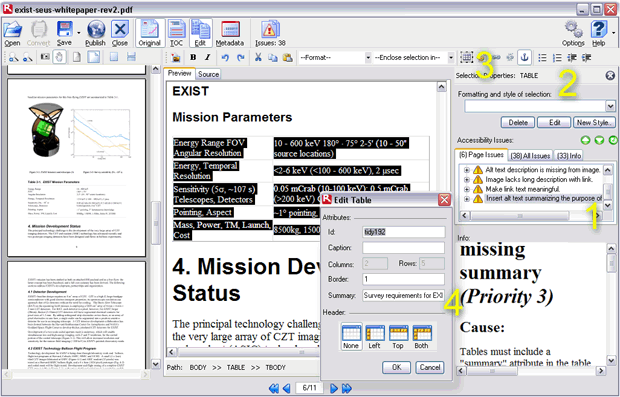Toggle the Original view
The image size is (620, 397).
[x=149, y=34]
